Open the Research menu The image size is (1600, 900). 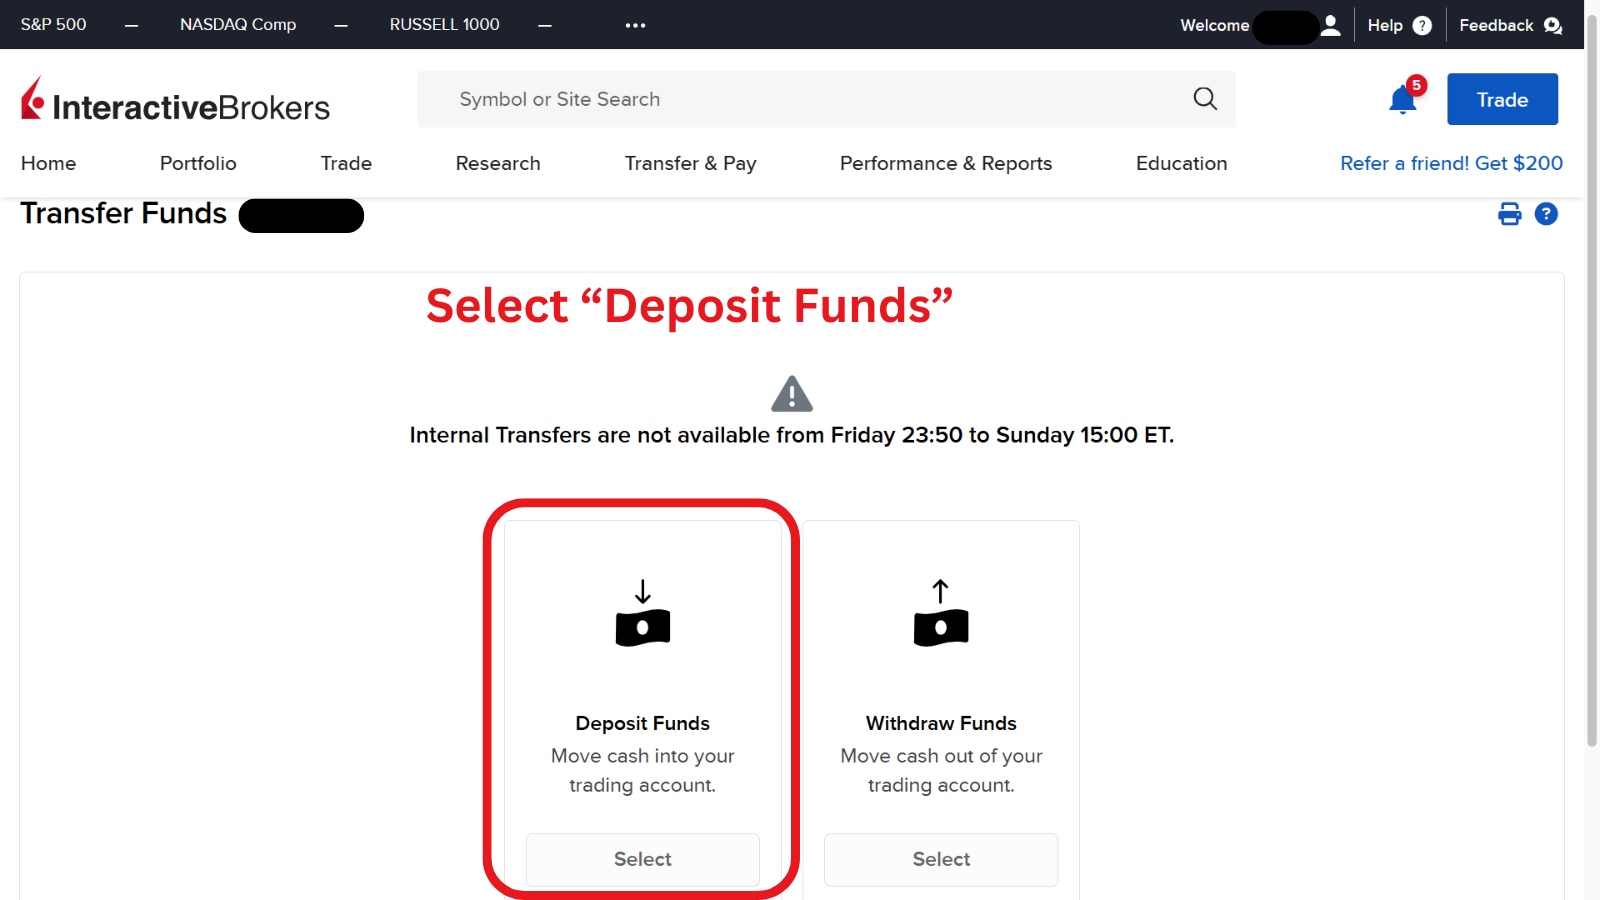[x=497, y=163]
